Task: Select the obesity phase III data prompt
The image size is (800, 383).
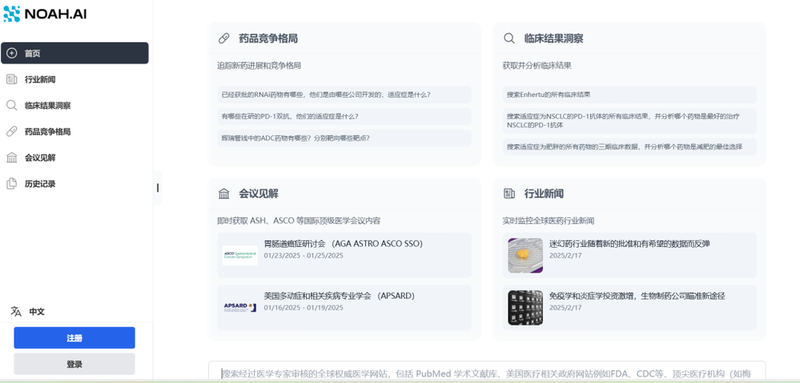Action: (630, 147)
